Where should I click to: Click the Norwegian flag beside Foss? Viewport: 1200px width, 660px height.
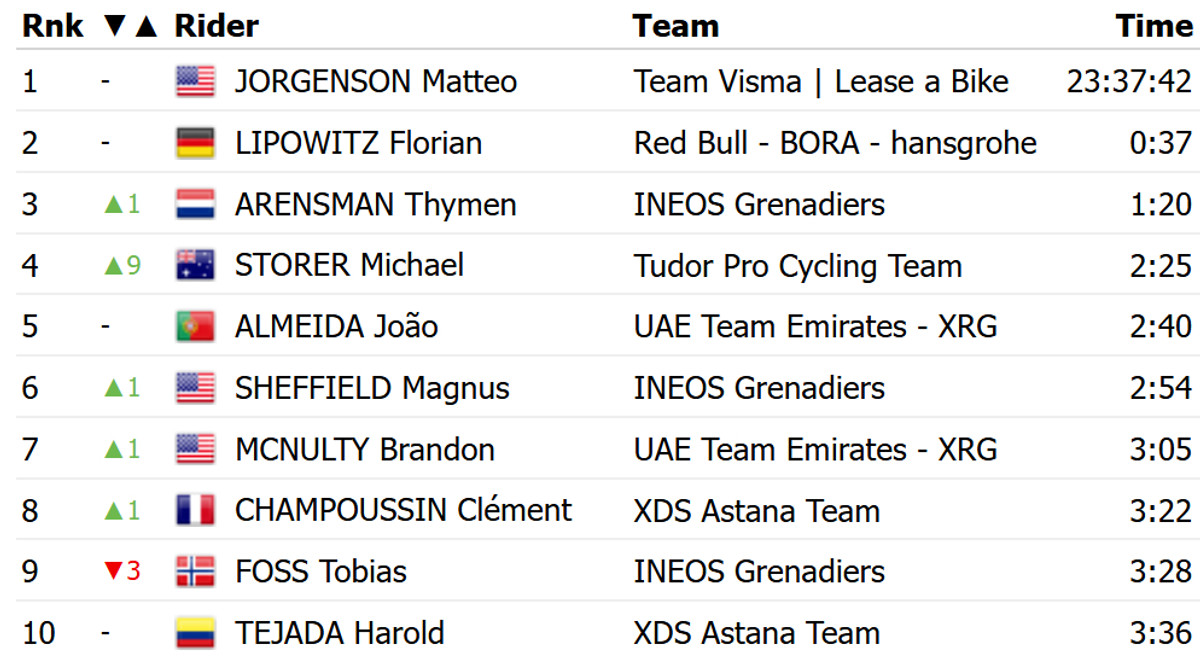click(x=195, y=572)
